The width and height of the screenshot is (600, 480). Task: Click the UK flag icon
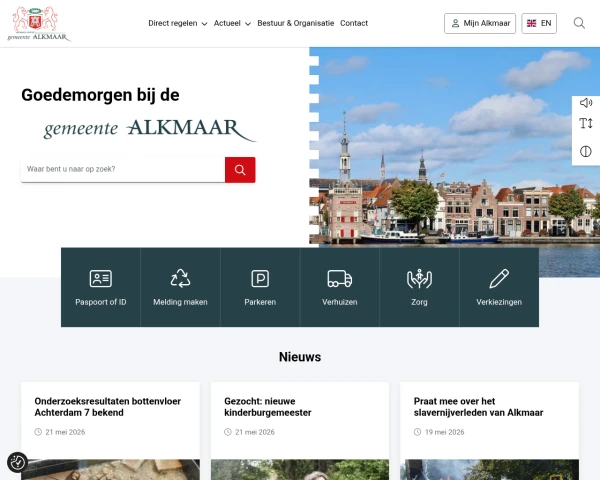[x=532, y=23]
